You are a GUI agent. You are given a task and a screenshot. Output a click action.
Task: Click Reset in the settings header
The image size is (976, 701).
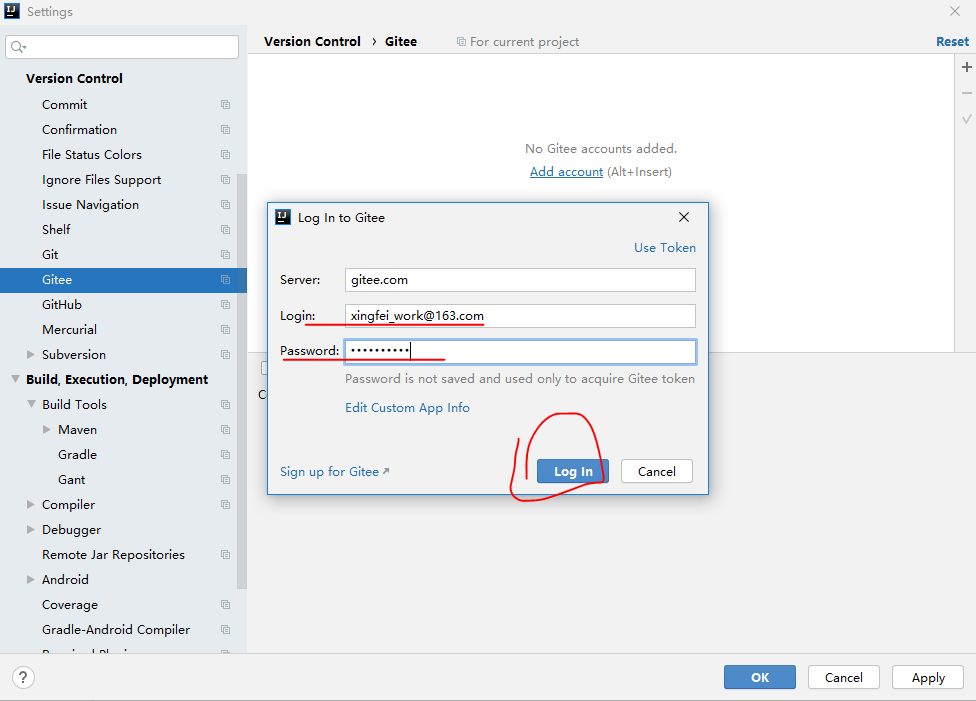(x=952, y=42)
